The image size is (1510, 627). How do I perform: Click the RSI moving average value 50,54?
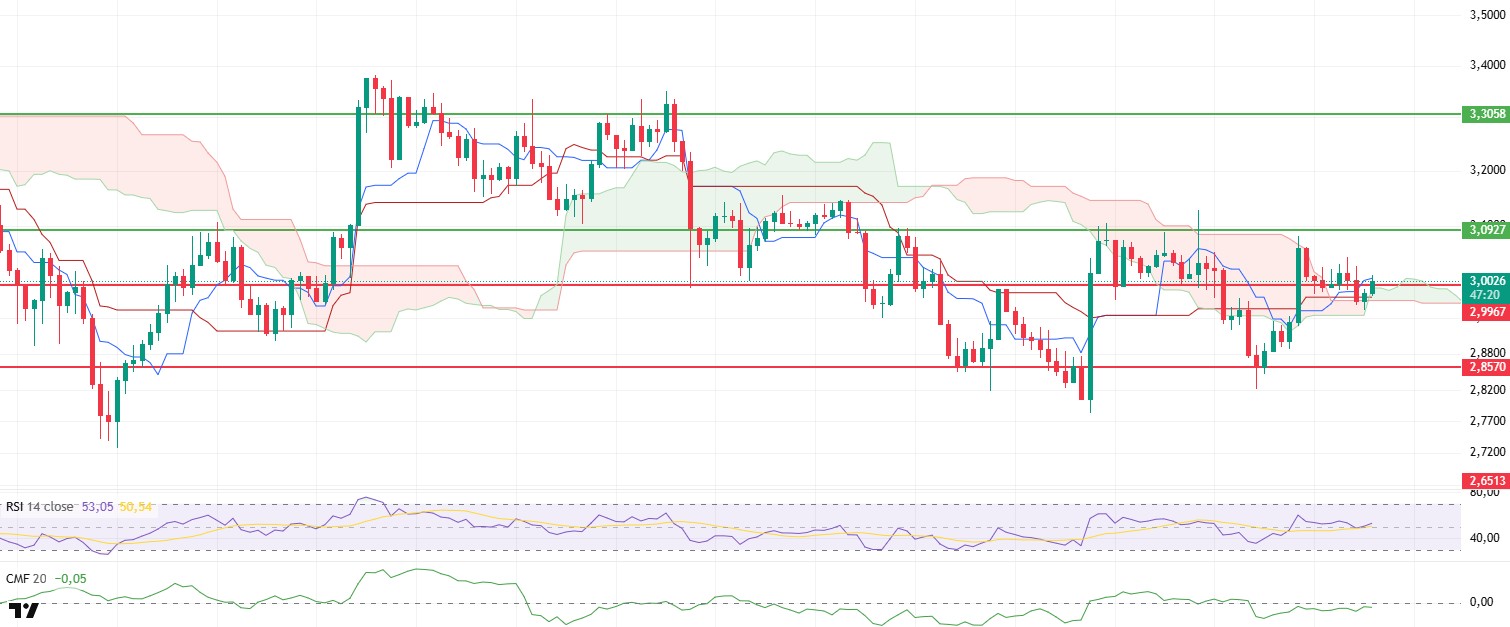134,507
